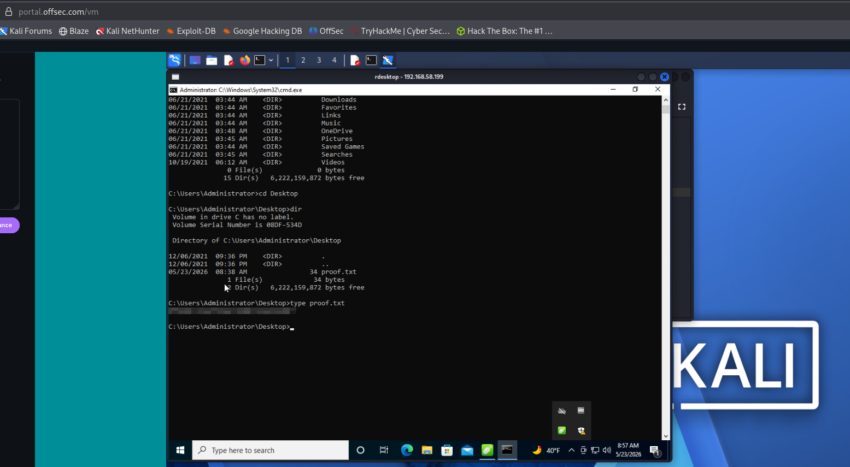Launch Firefox from the Kali panel
The image size is (850, 467).
[244, 60]
